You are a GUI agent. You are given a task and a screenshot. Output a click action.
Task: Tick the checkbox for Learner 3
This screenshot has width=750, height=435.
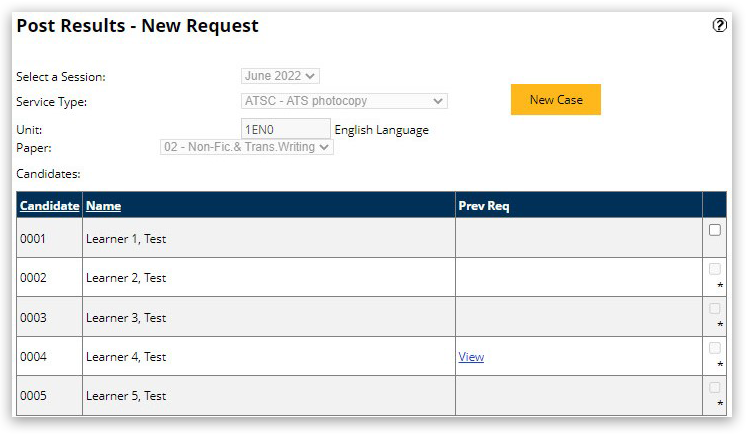point(715,309)
